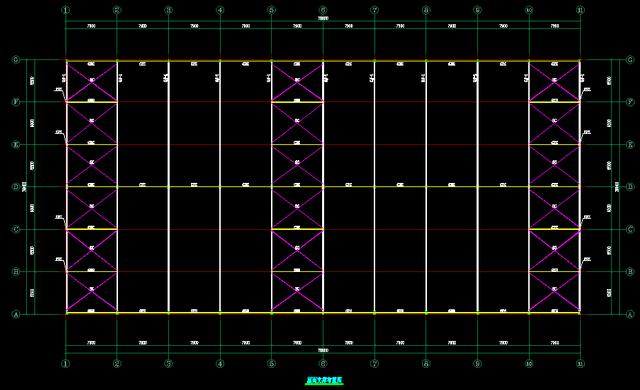Viewport: 640px width, 390px height.
Task: Click the bottom axis bubble numbered 3
Action: pos(169,363)
